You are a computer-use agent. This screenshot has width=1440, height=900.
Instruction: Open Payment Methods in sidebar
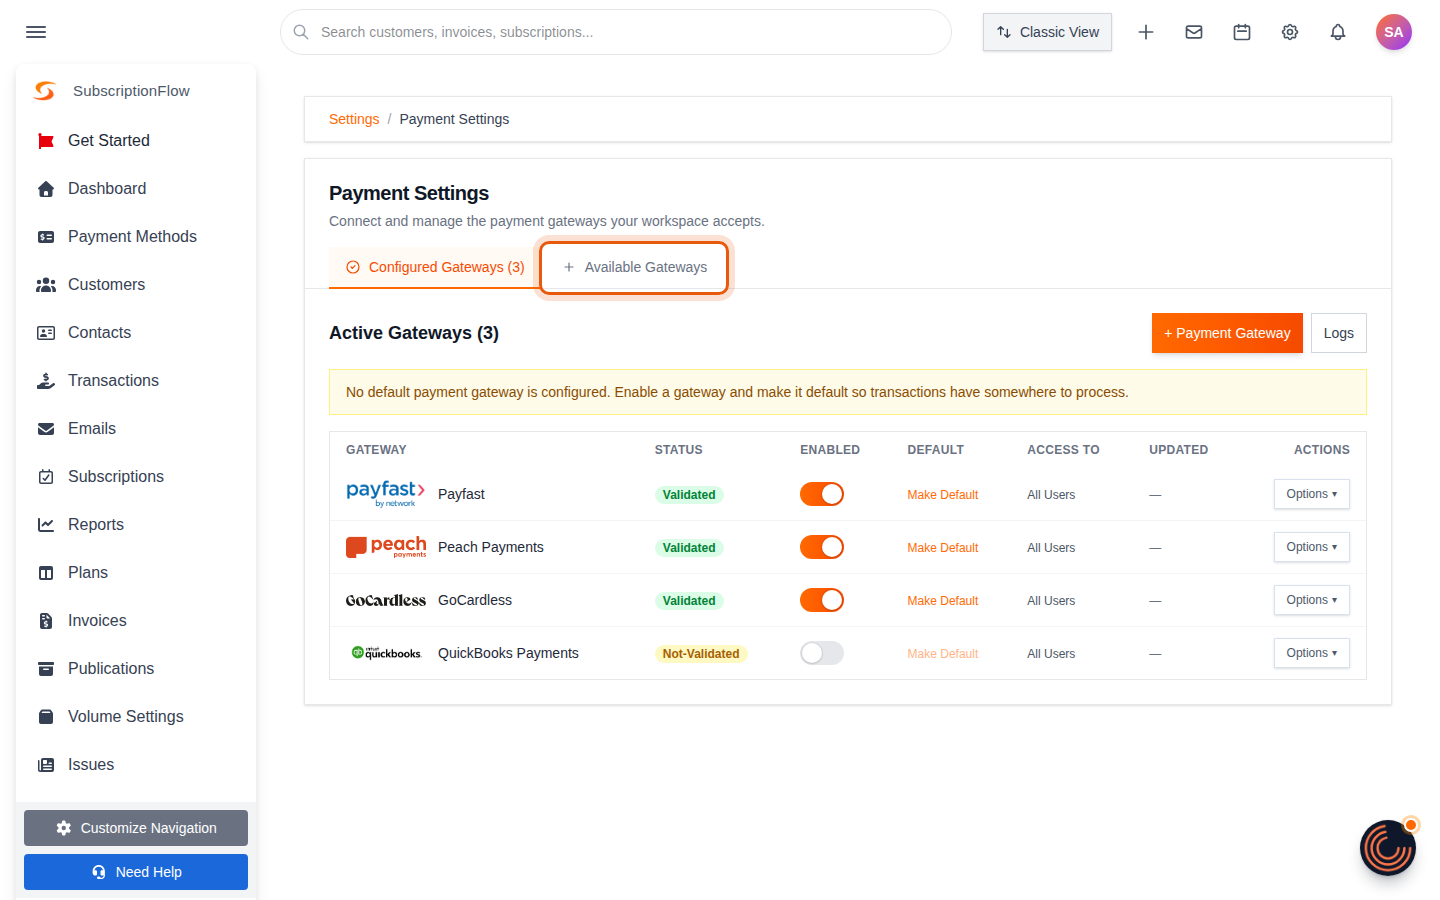click(136, 237)
